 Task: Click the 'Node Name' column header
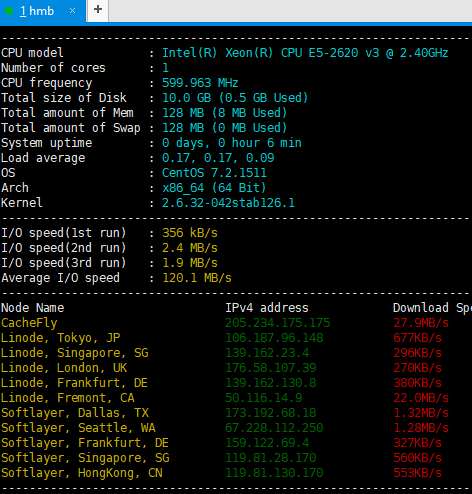click(33, 308)
